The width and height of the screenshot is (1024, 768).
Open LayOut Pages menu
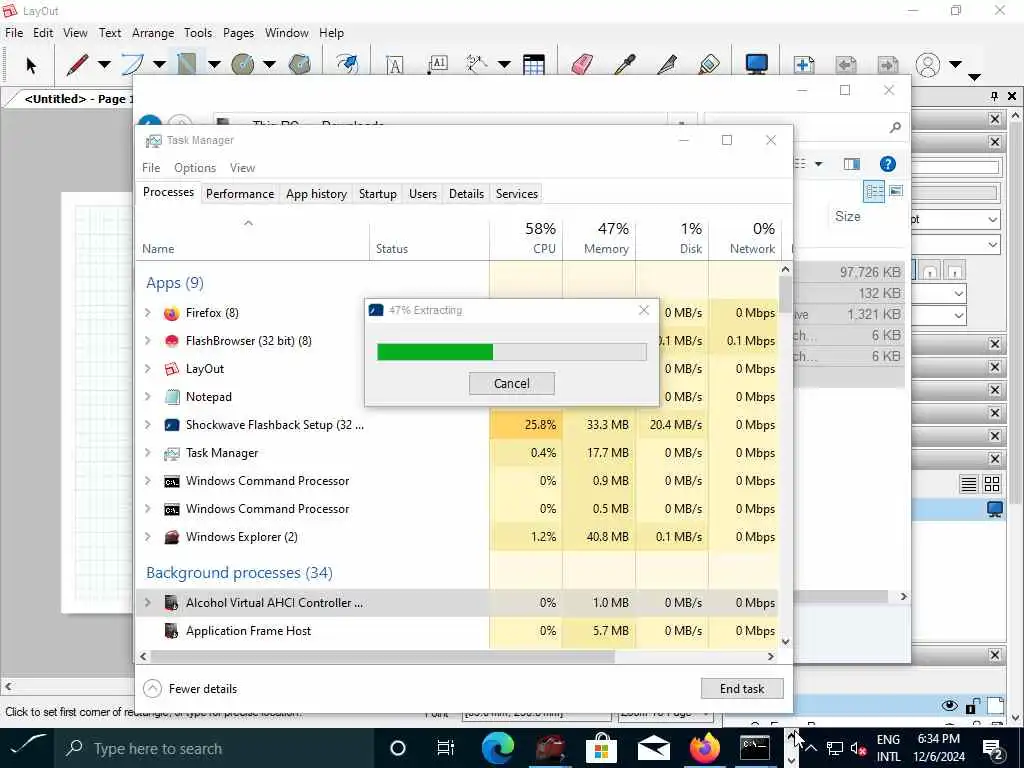click(238, 33)
